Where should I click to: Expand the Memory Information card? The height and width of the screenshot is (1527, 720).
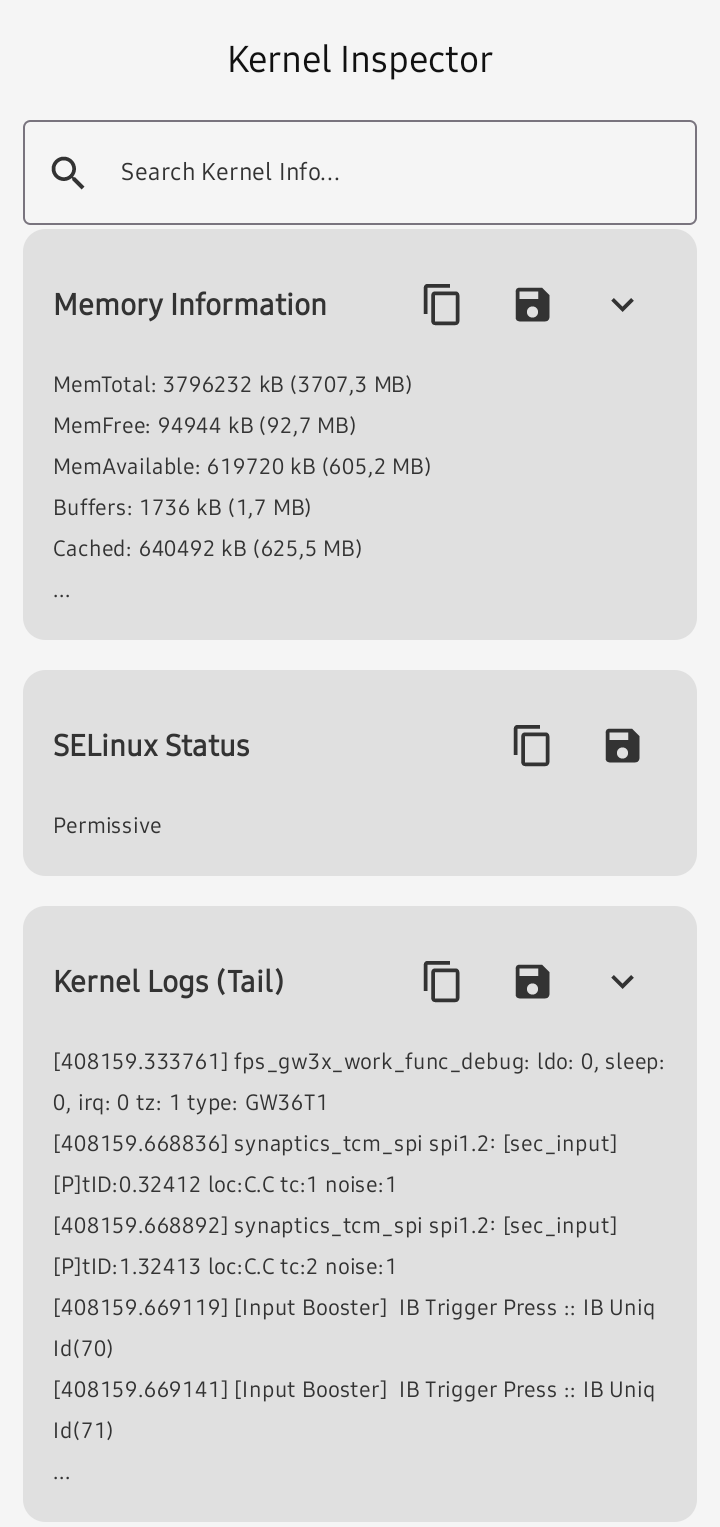click(622, 305)
